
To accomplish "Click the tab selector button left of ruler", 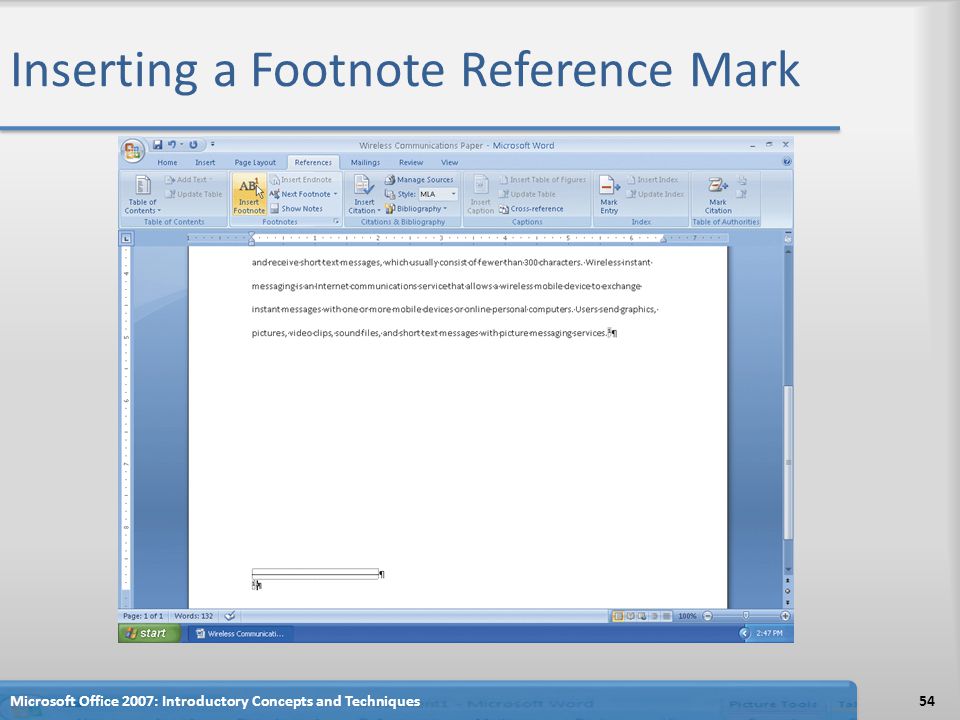I will tap(126, 238).
